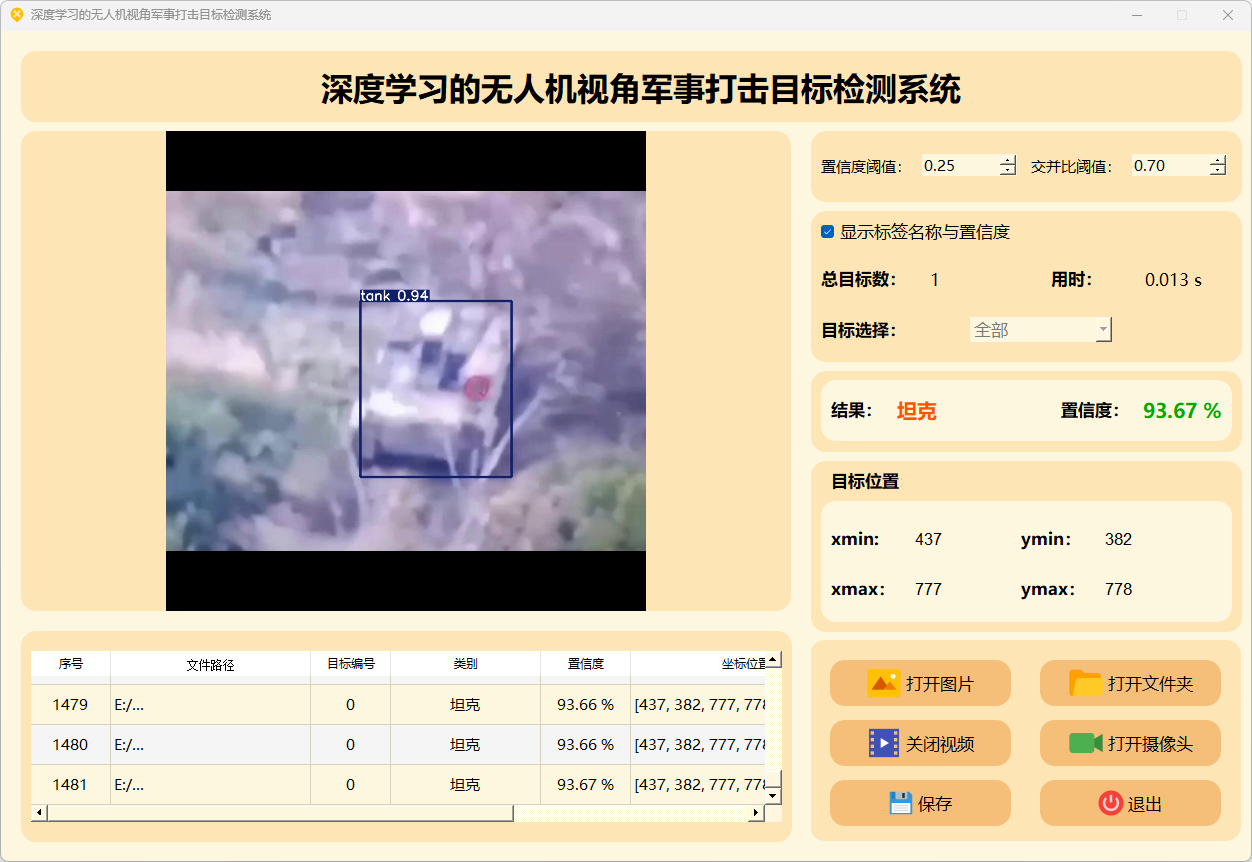
Task: Click the tank 0.94 detection label
Action: 394,296
